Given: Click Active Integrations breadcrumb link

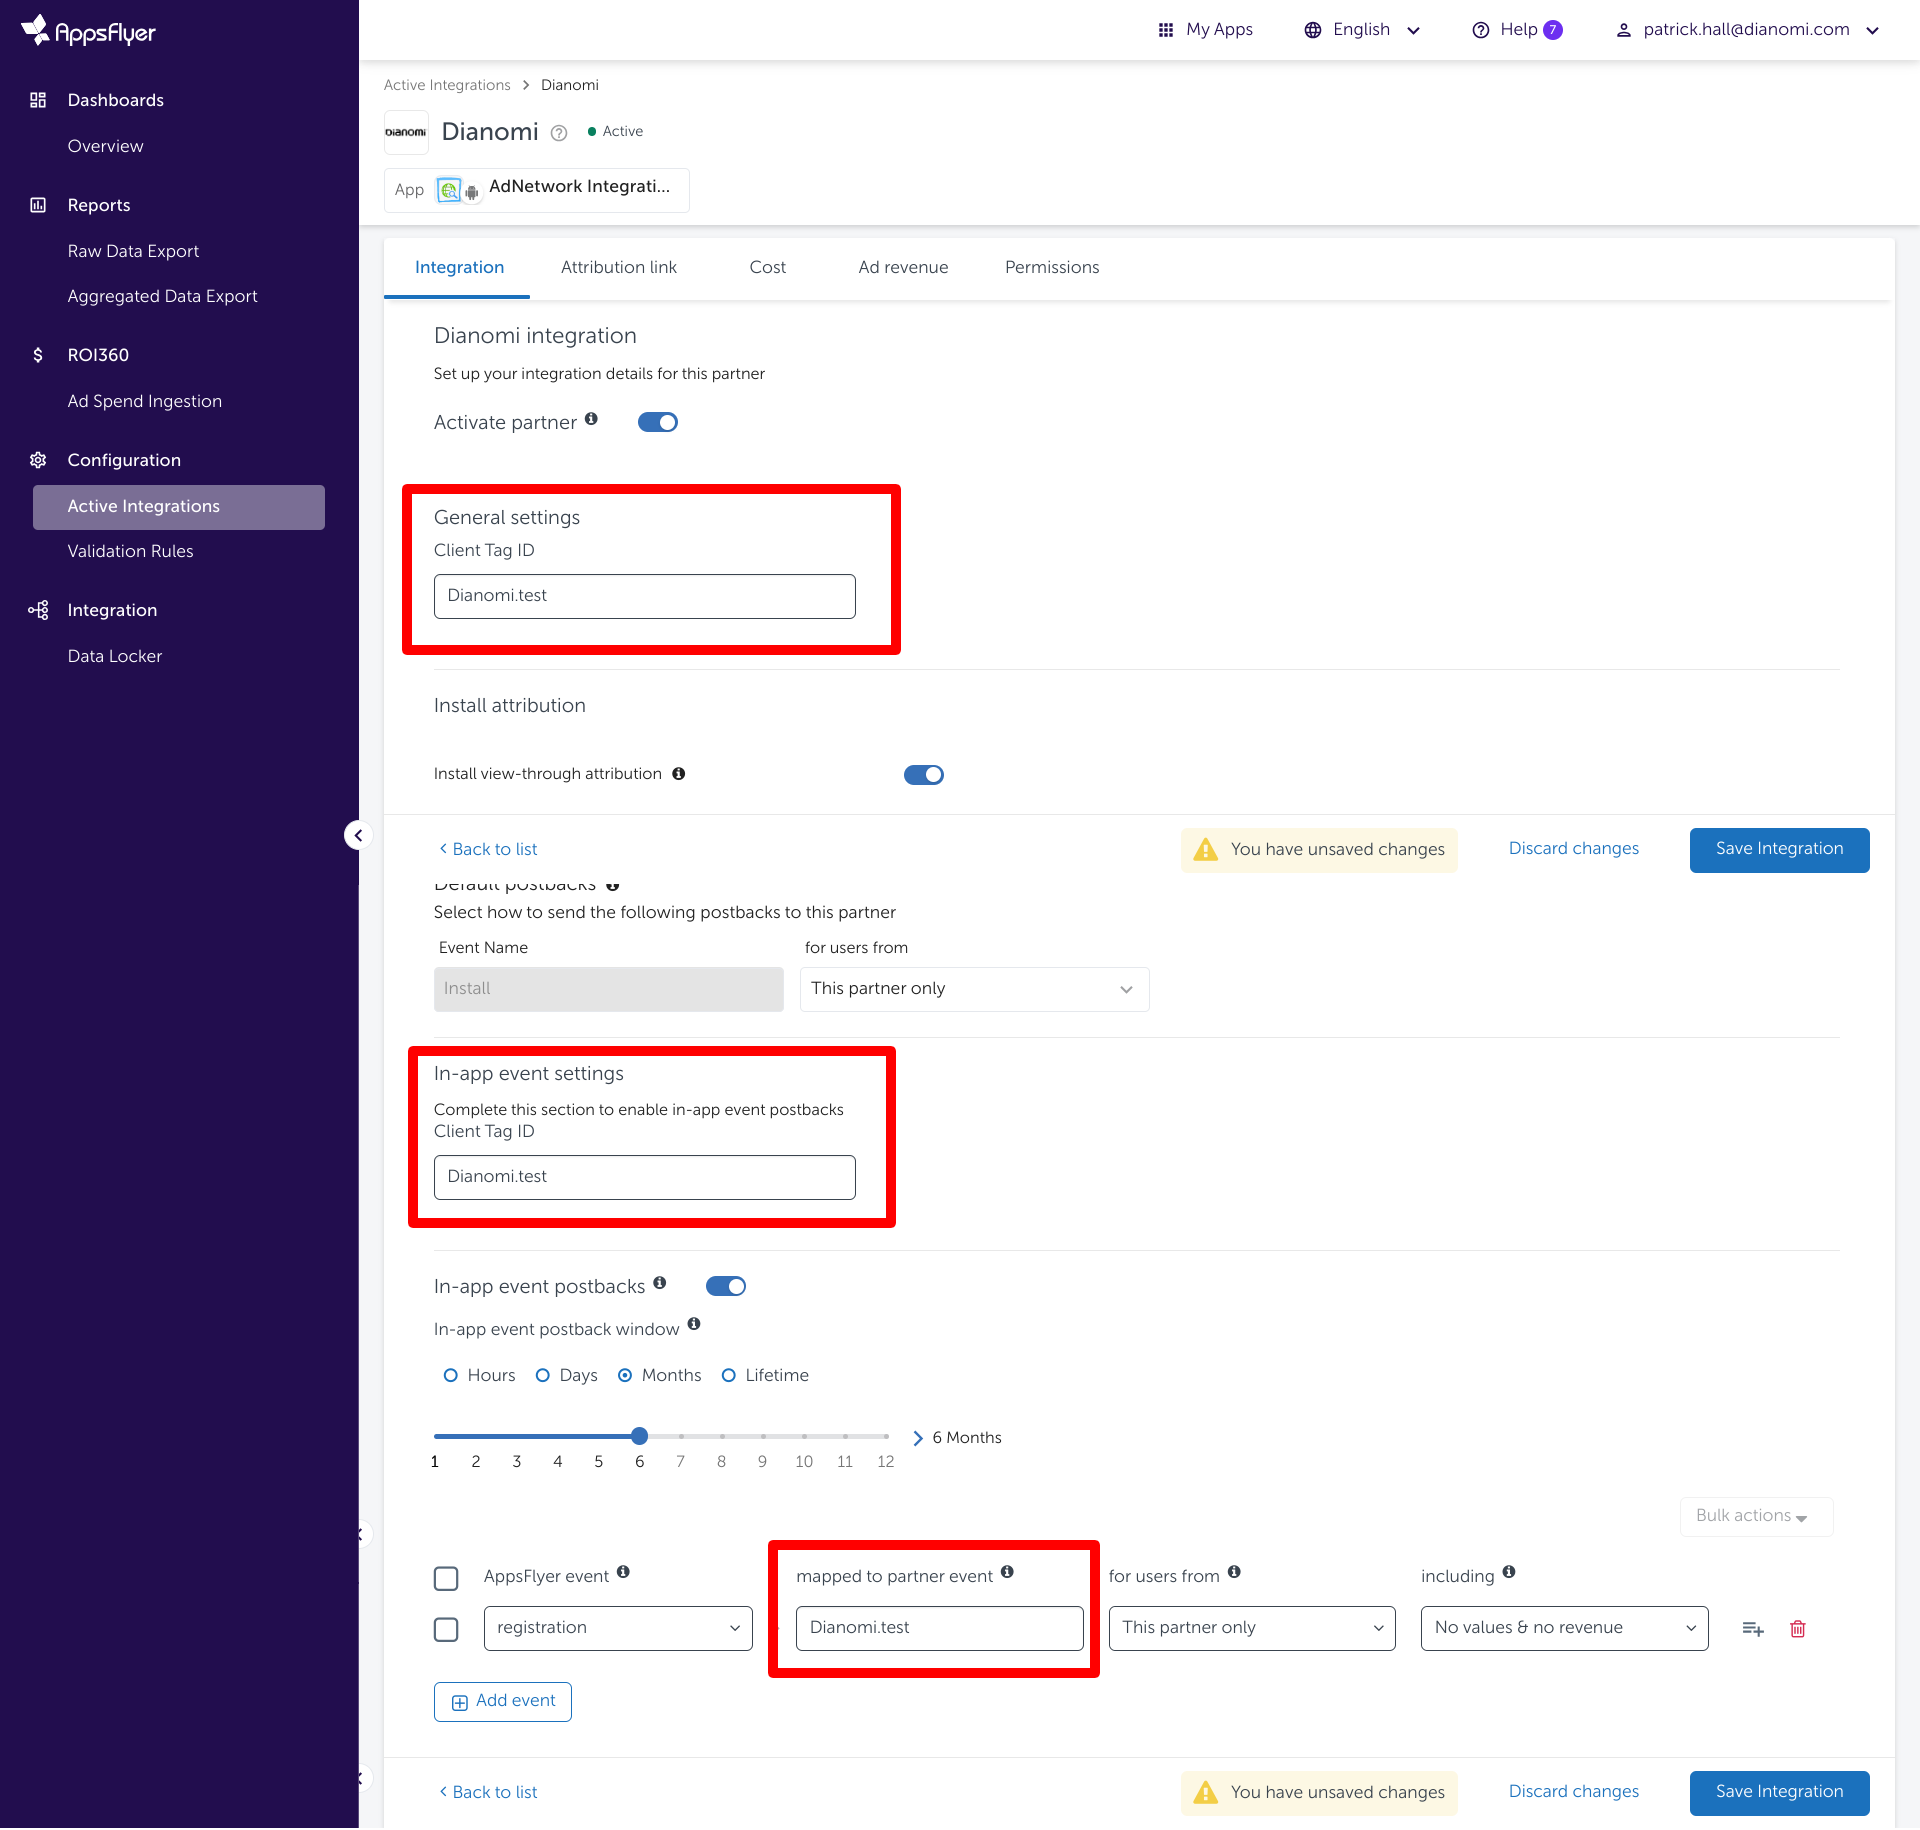Looking at the screenshot, I should click(x=447, y=85).
